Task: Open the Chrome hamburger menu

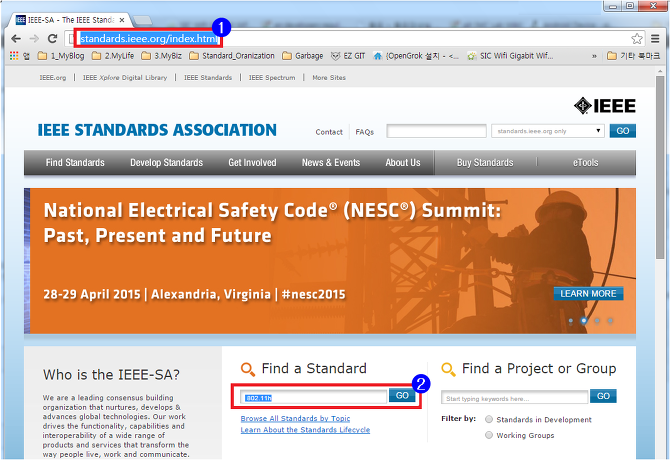Action: [655, 39]
